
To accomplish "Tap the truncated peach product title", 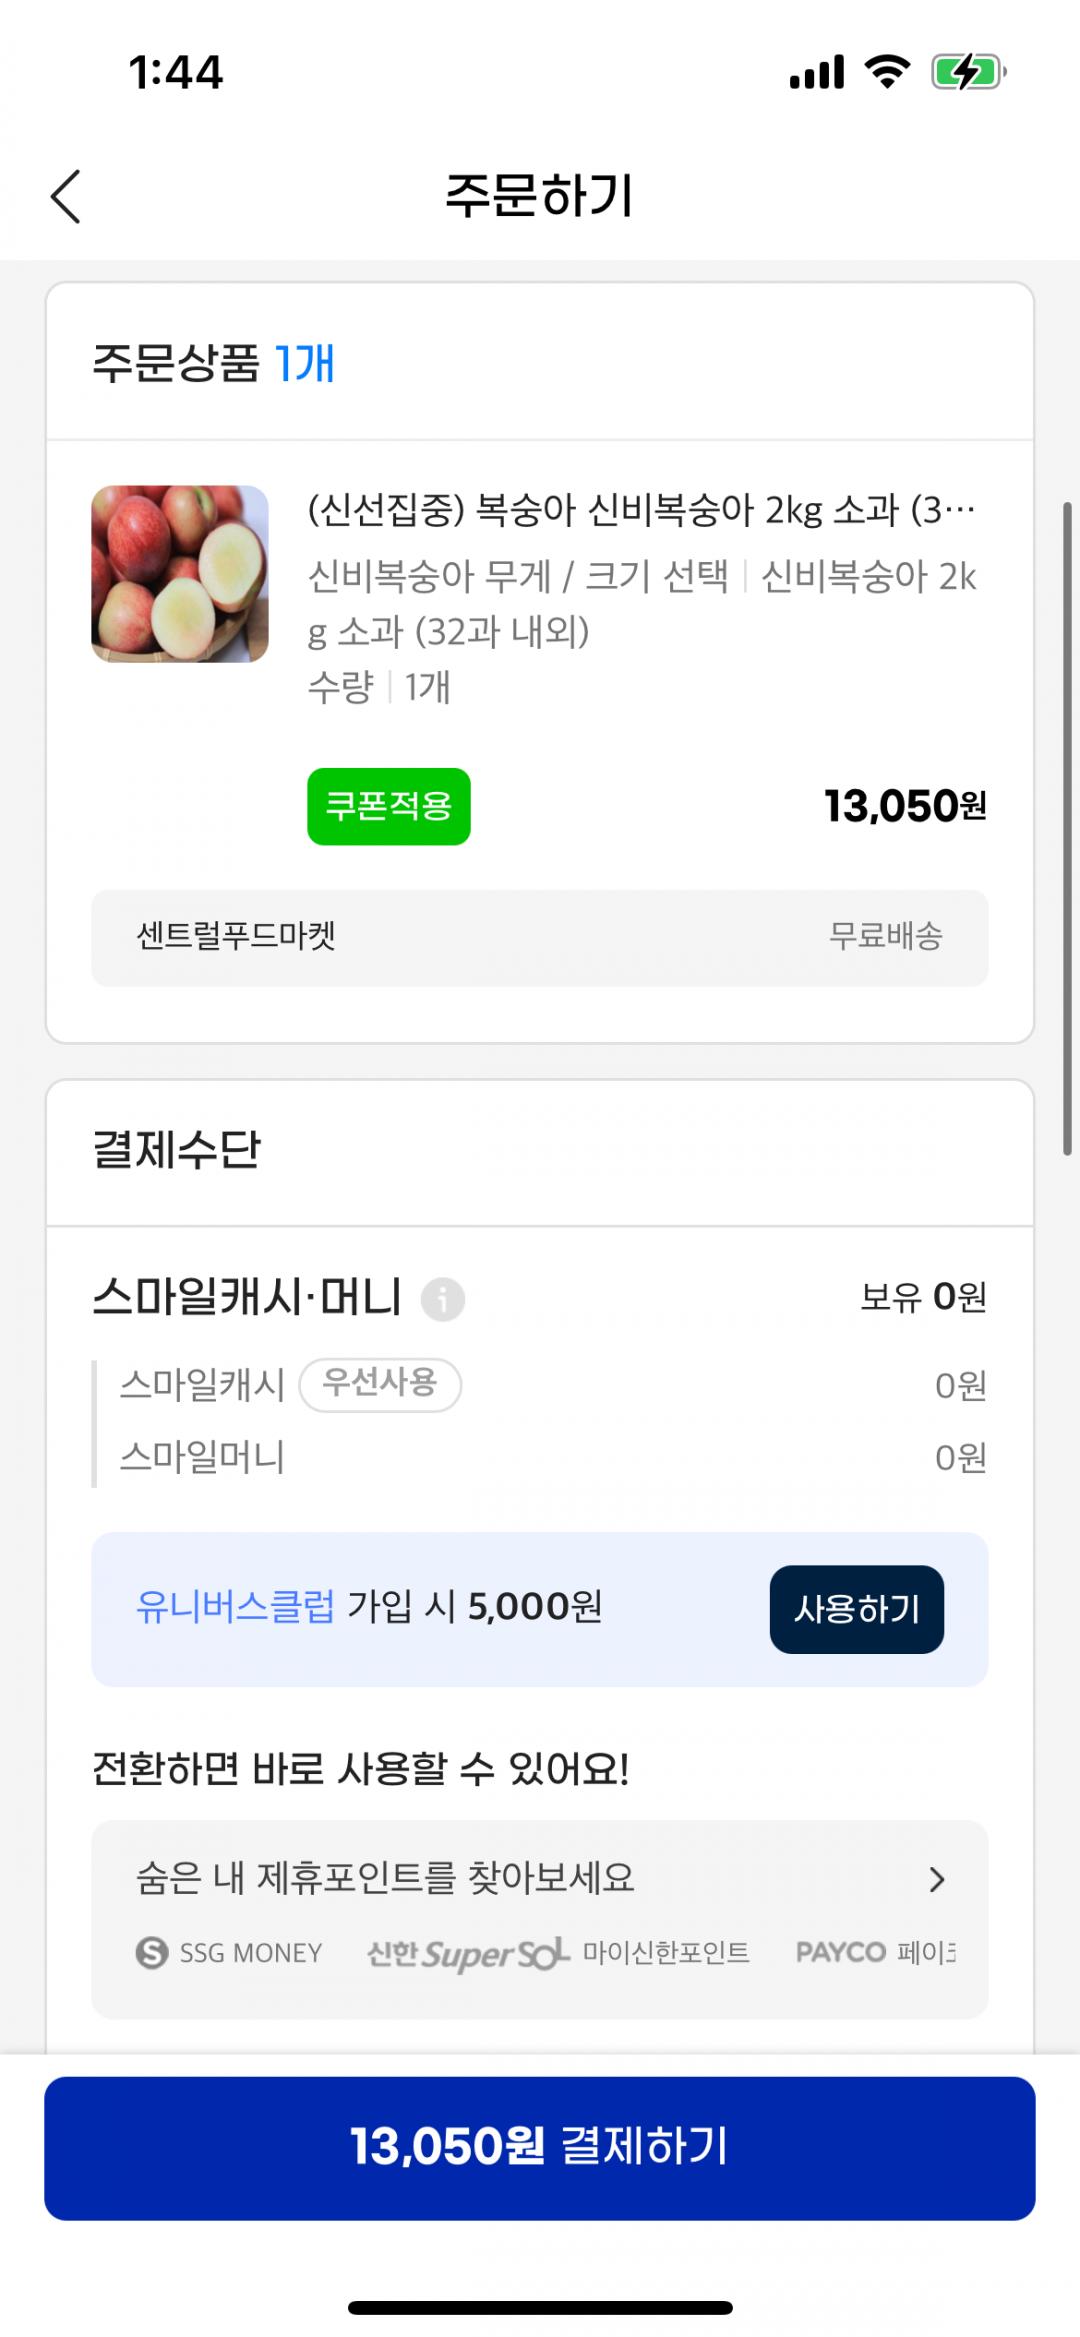I will [641, 511].
